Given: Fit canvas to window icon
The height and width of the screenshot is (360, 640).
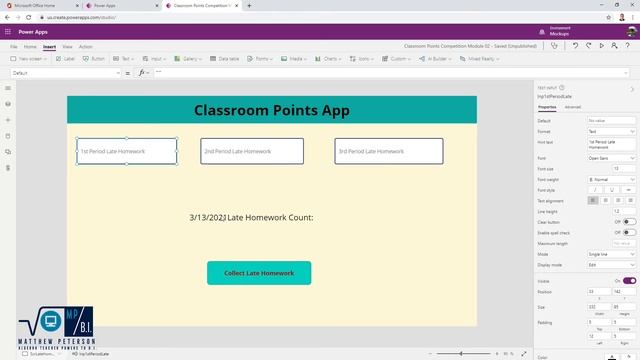Looking at the screenshot, I should pos(524,353).
